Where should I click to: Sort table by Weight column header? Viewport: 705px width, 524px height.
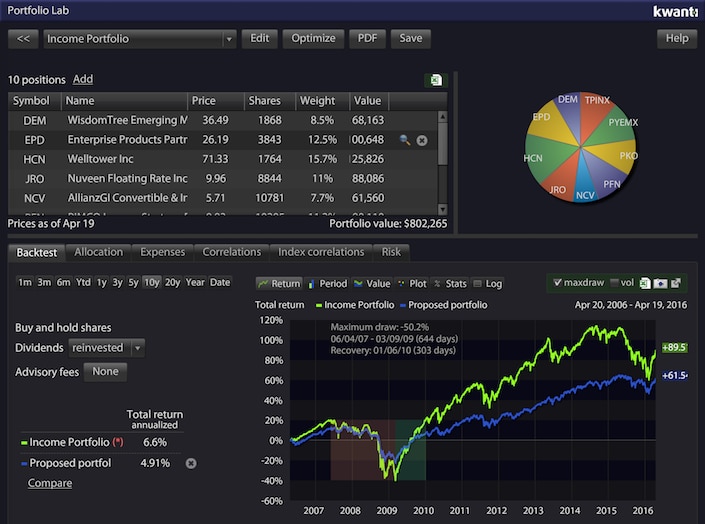pyautogui.click(x=322, y=101)
